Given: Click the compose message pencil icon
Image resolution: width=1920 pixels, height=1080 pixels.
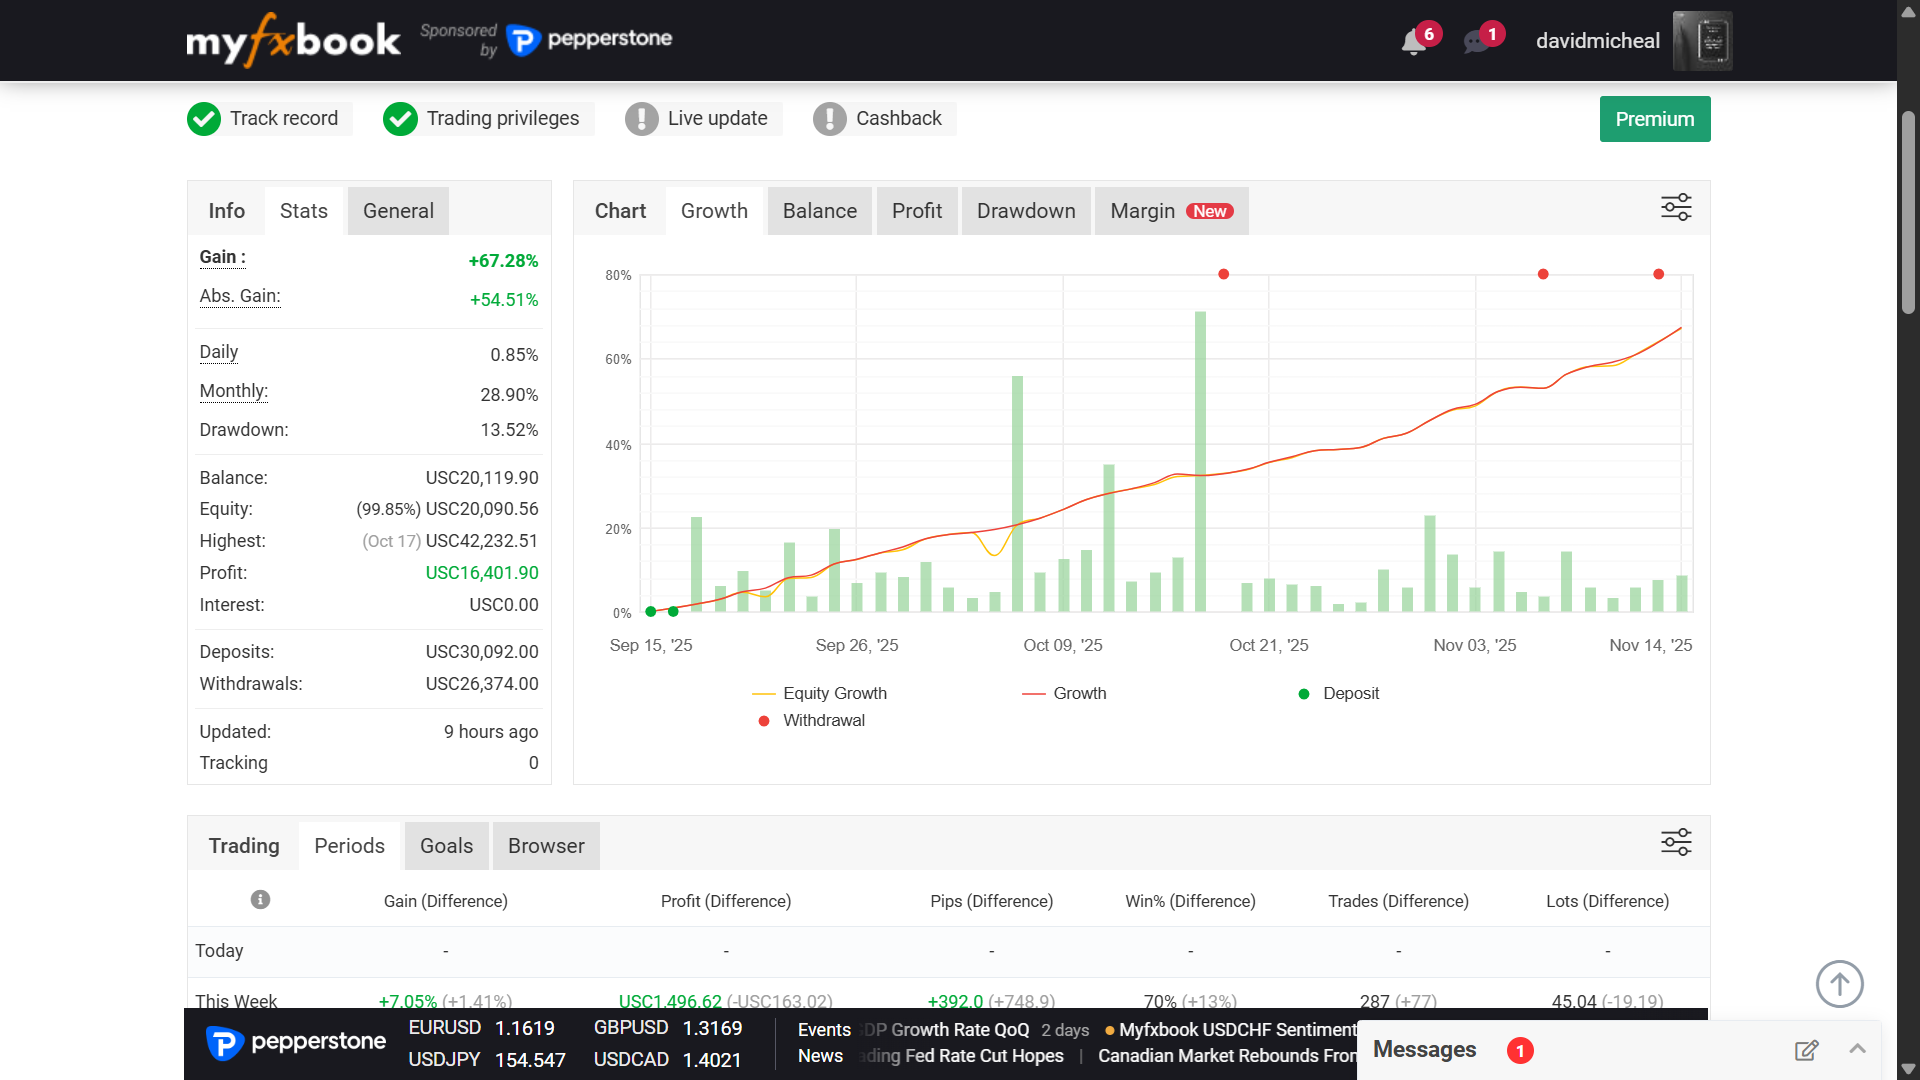Looking at the screenshot, I should 1807,1050.
